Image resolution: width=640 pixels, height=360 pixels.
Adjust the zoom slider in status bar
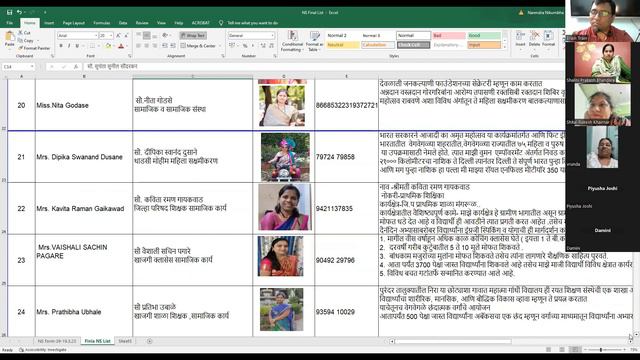tap(601, 349)
